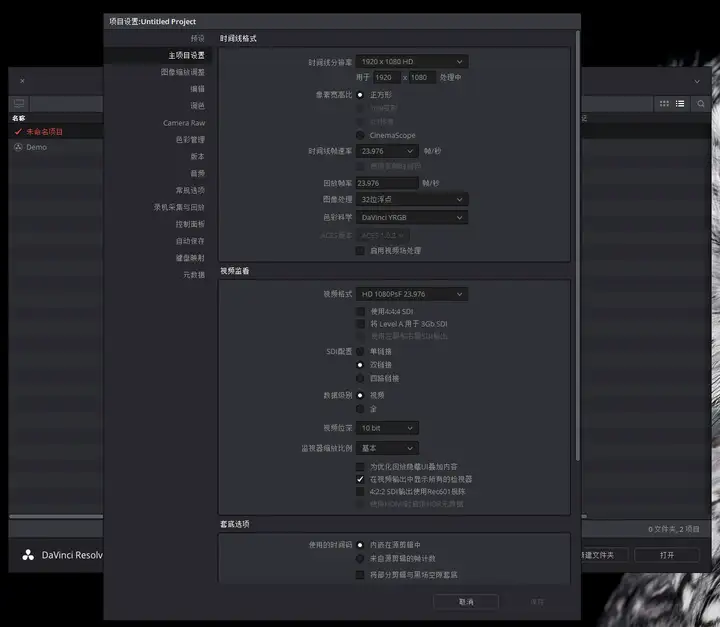Open the DaVinci YRGB color science dropdown
The image size is (720, 627).
click(412, 217)
